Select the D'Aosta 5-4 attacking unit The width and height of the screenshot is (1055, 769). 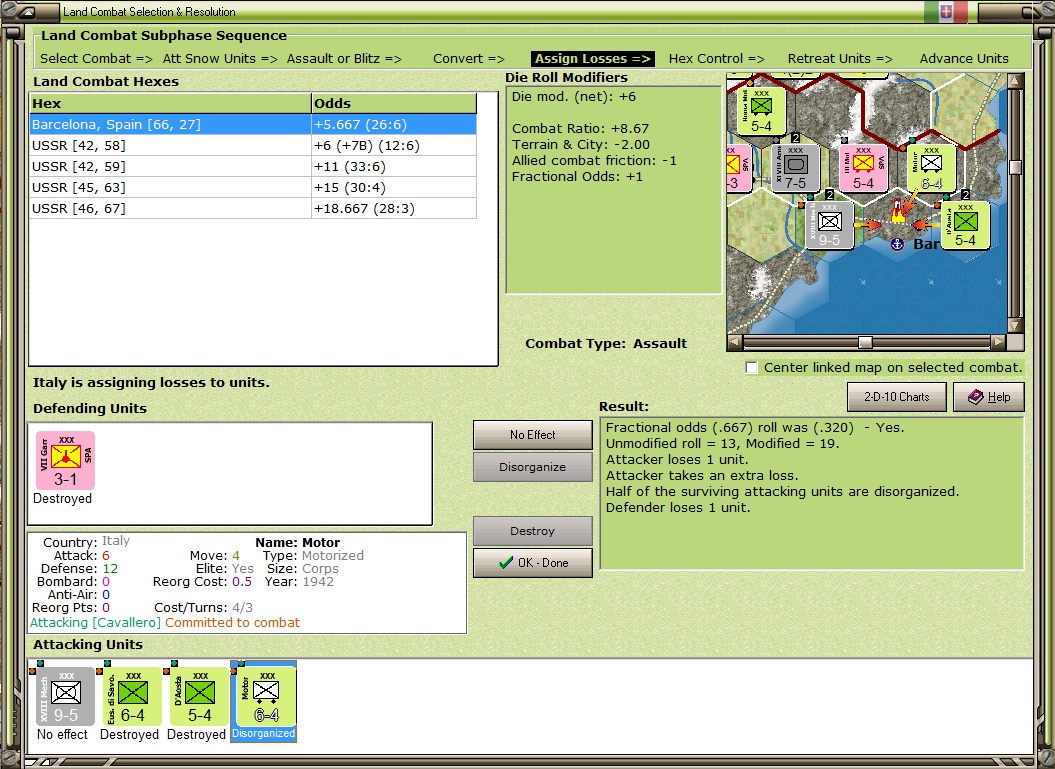[199, 696]
